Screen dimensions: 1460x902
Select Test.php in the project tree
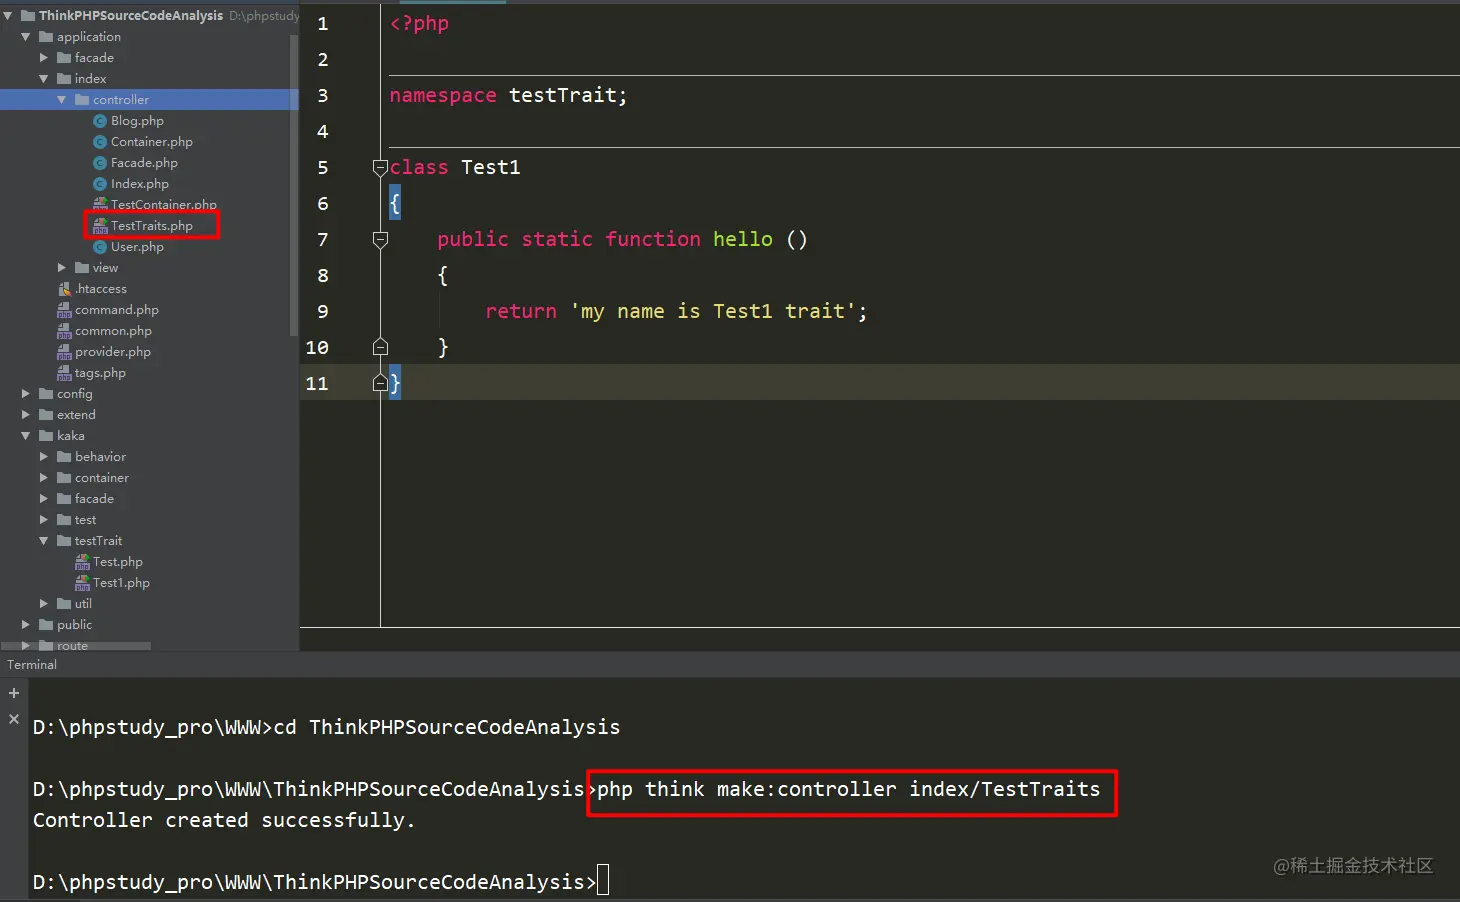pos(118,562)
